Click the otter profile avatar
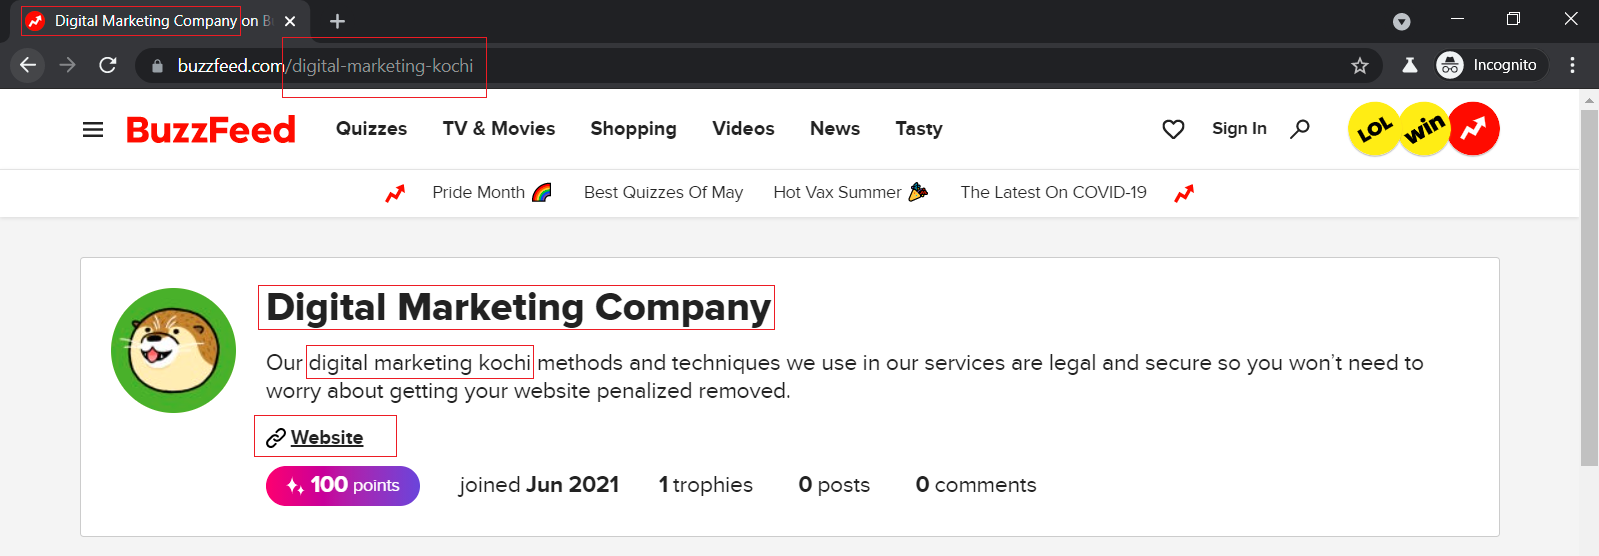 pyautogui.click(x=174, y=351)
